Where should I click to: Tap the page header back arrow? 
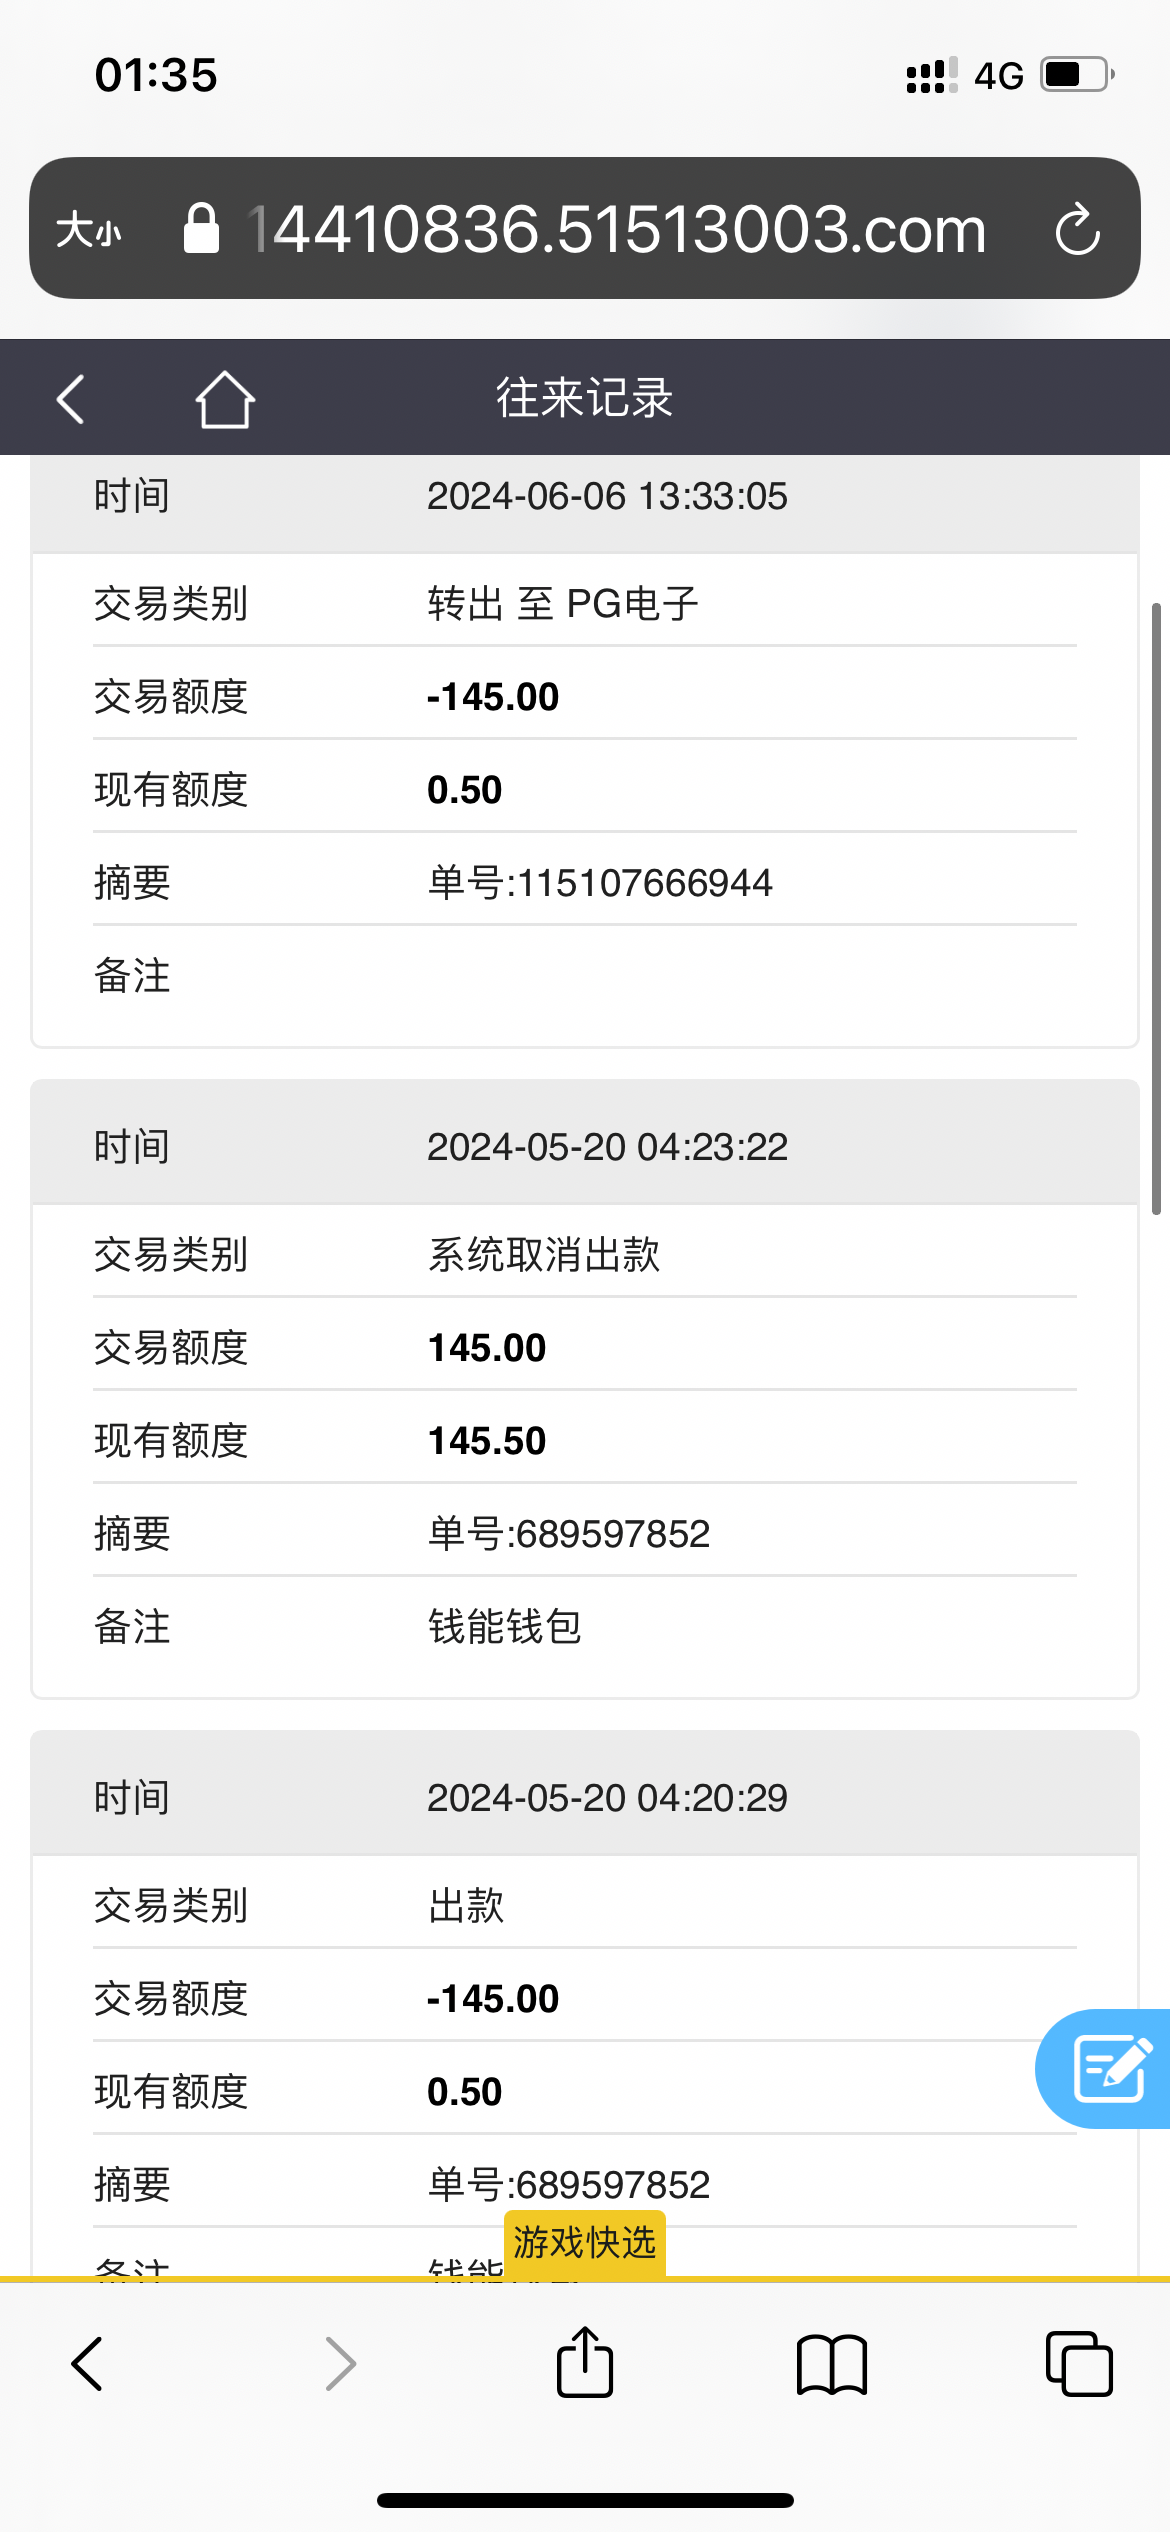tap(71, 399)
